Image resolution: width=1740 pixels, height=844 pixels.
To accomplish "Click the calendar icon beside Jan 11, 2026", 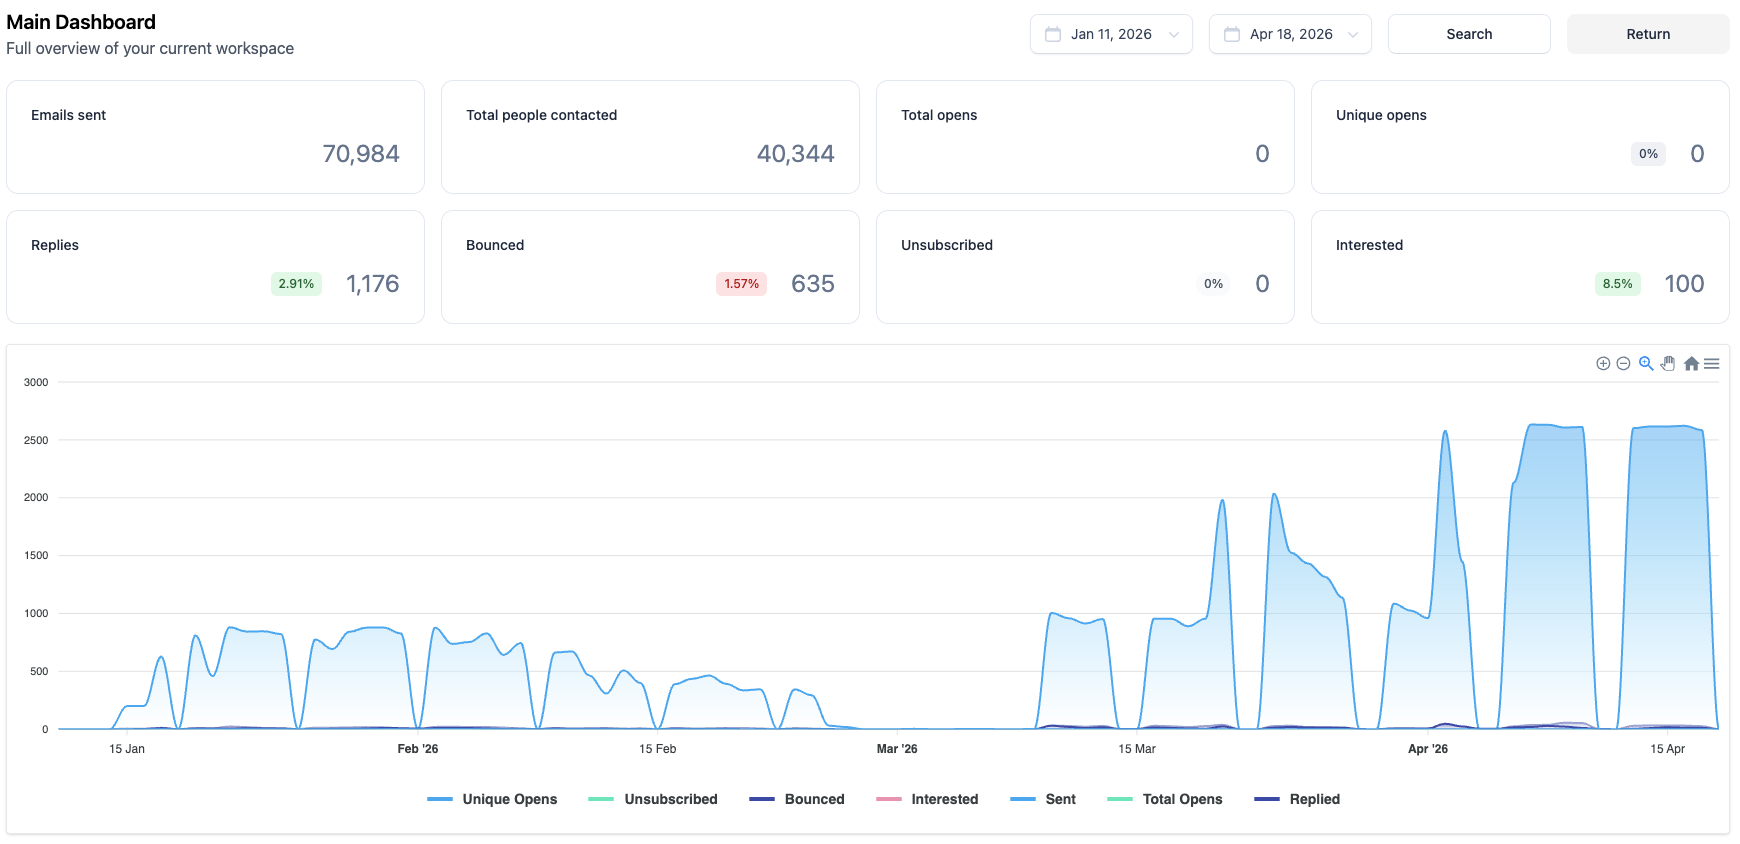I will (1053, 34).
